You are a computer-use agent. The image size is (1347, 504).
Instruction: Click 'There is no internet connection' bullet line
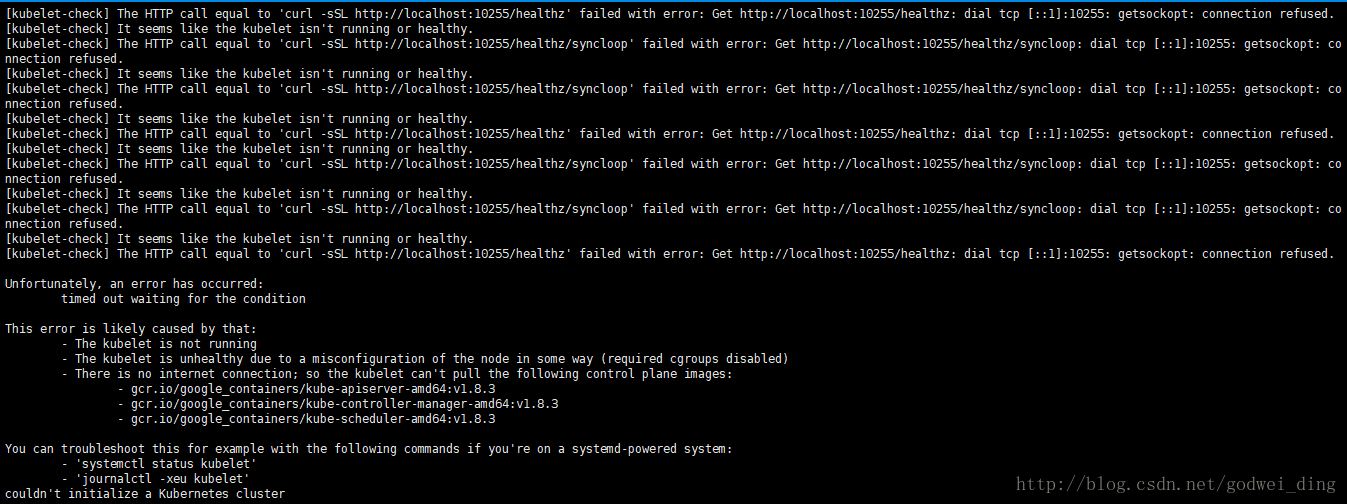pyautogui.click(x=397, y=374)
